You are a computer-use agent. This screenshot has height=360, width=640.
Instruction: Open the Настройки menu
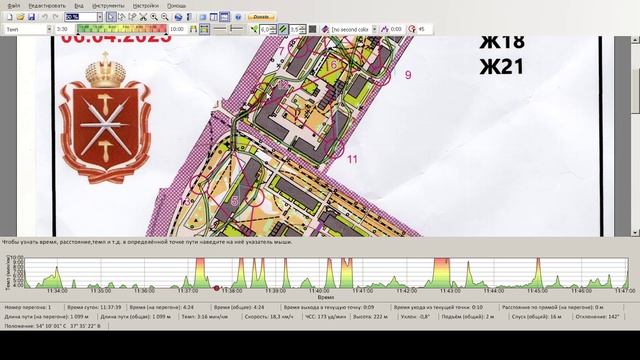coord(146,6)
